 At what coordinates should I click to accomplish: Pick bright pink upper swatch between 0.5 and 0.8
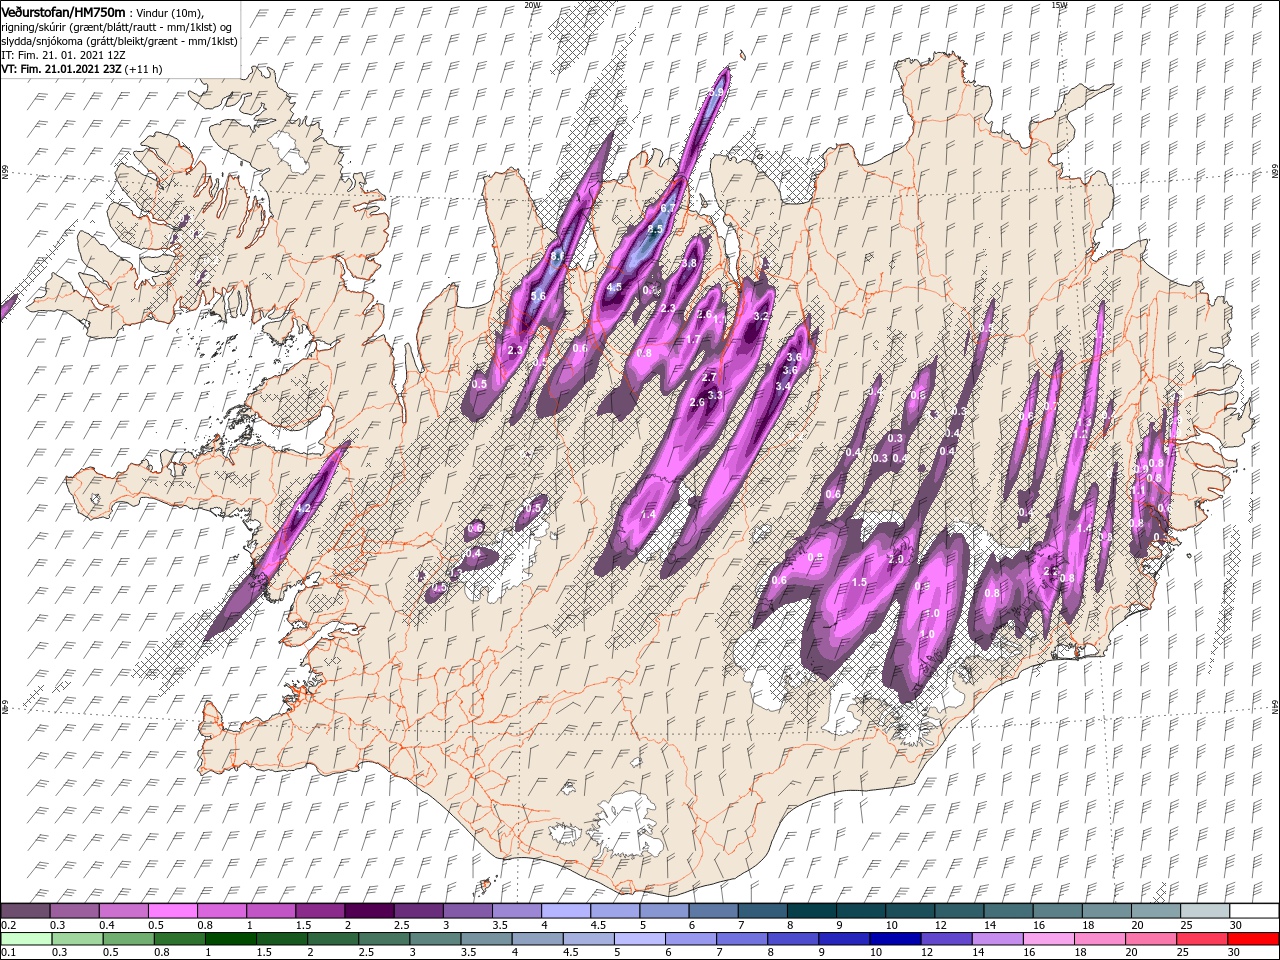173,911
